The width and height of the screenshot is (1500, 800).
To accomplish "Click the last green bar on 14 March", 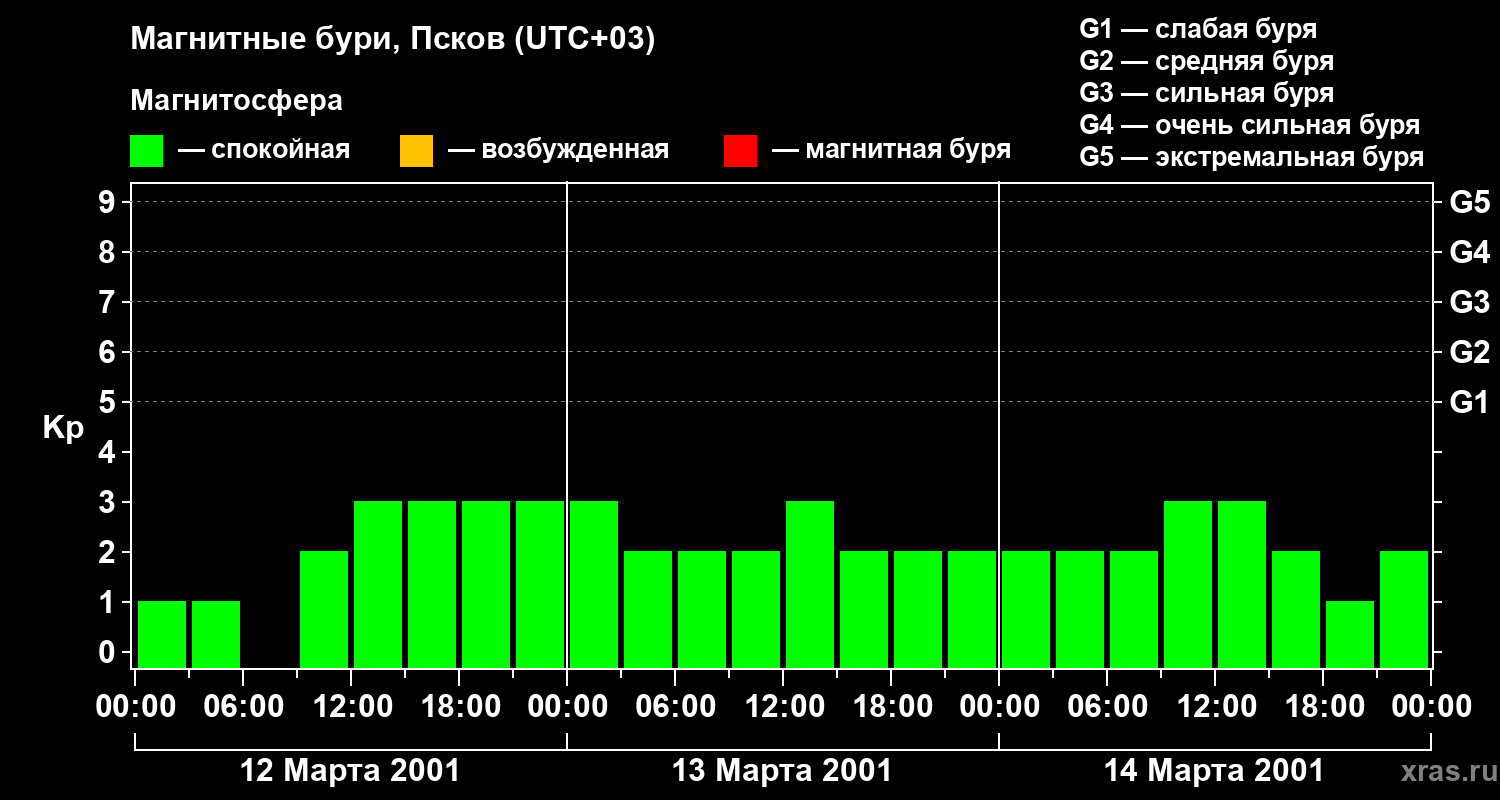I will 1404,609.
